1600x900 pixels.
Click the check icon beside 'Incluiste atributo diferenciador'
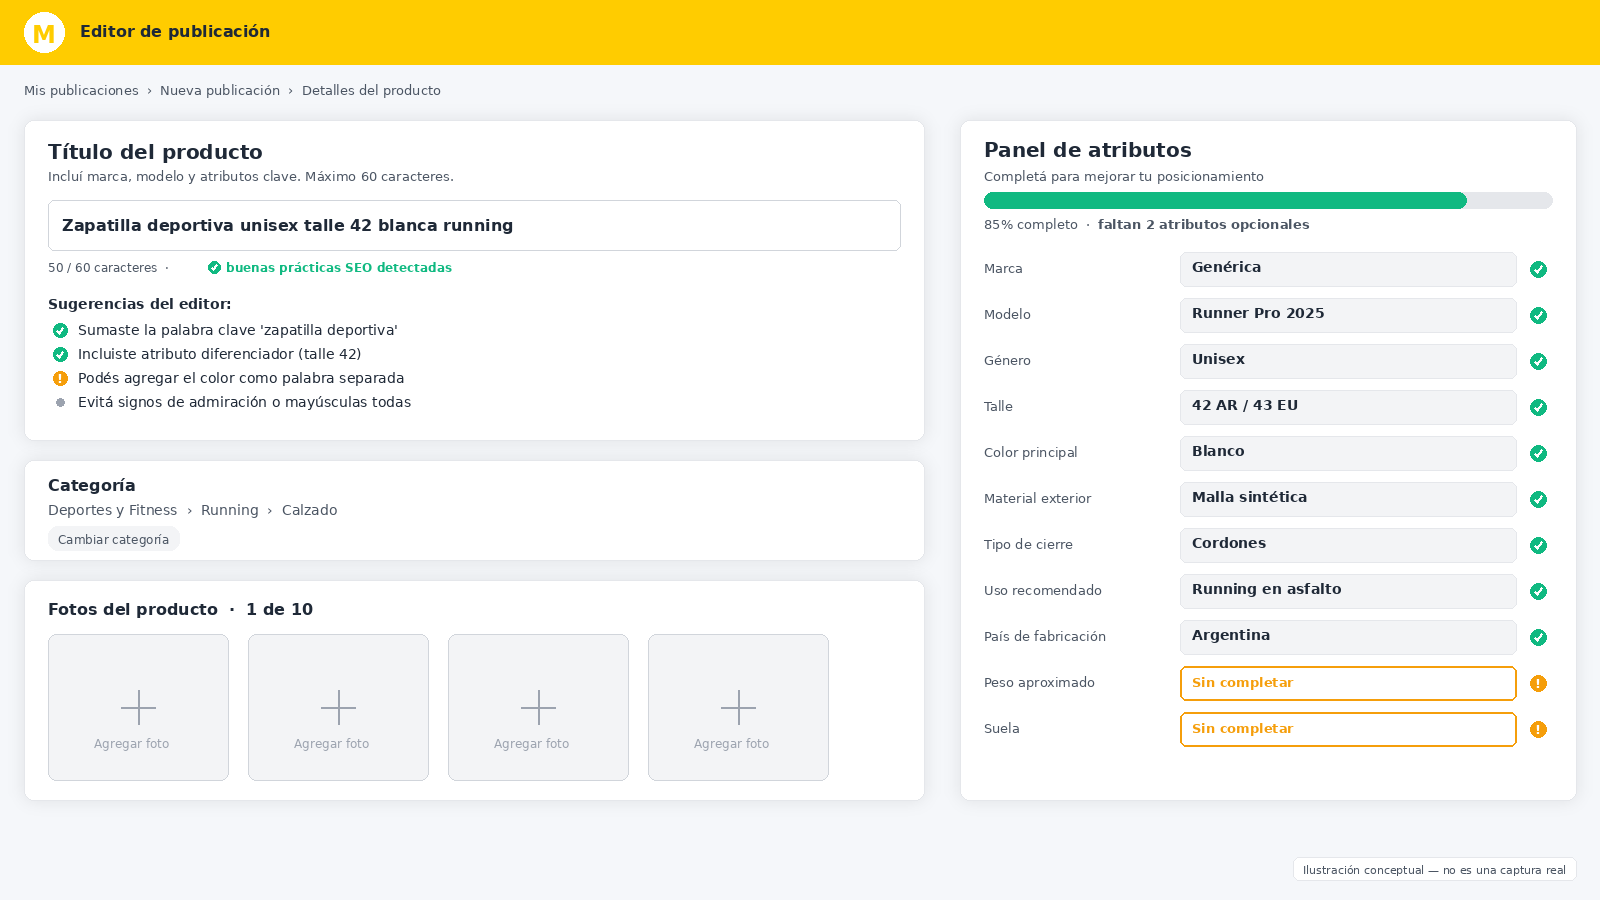(60, 355)
